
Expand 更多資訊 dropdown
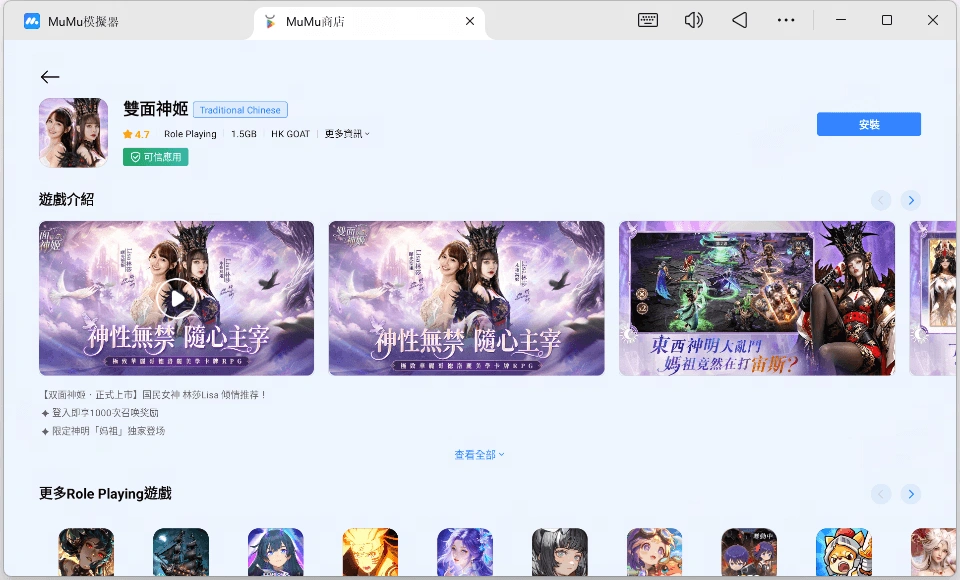coord(347,134)
